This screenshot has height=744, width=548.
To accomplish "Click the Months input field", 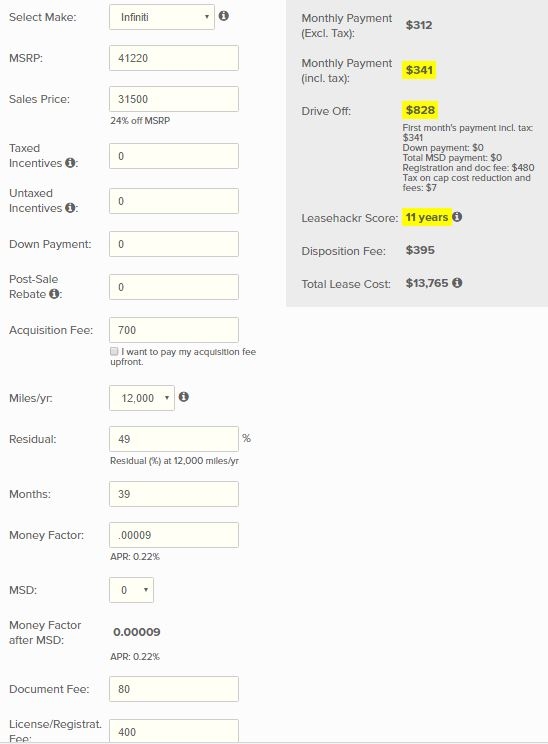I will (174, 494).
